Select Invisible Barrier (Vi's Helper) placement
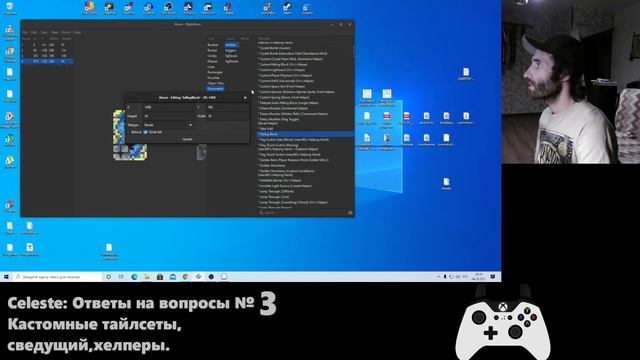Screen dimensions: 640x360 tap(280, 180)
